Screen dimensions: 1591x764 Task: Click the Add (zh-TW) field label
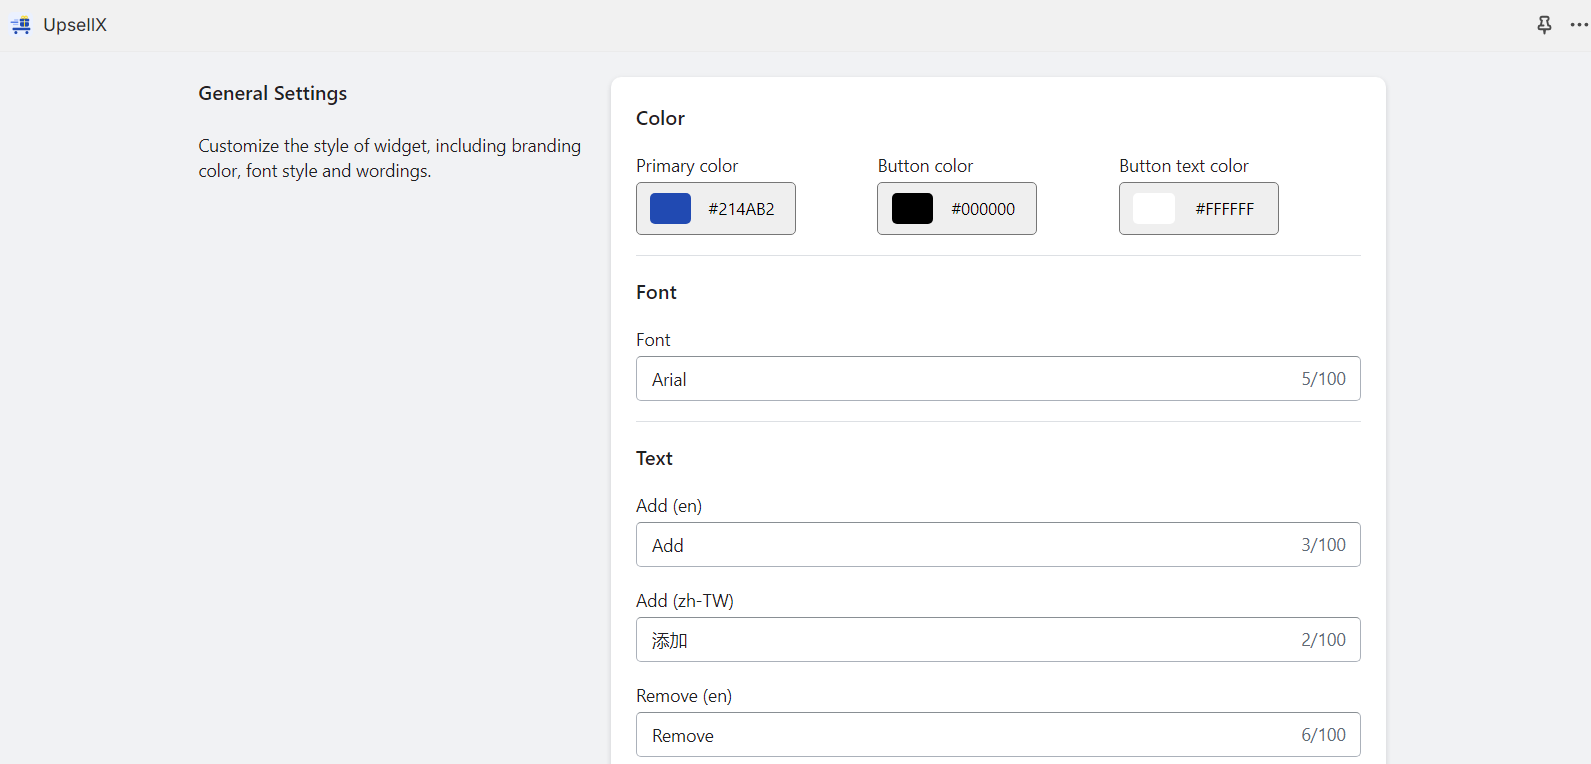pyautogui.click(x=685, y=601)
